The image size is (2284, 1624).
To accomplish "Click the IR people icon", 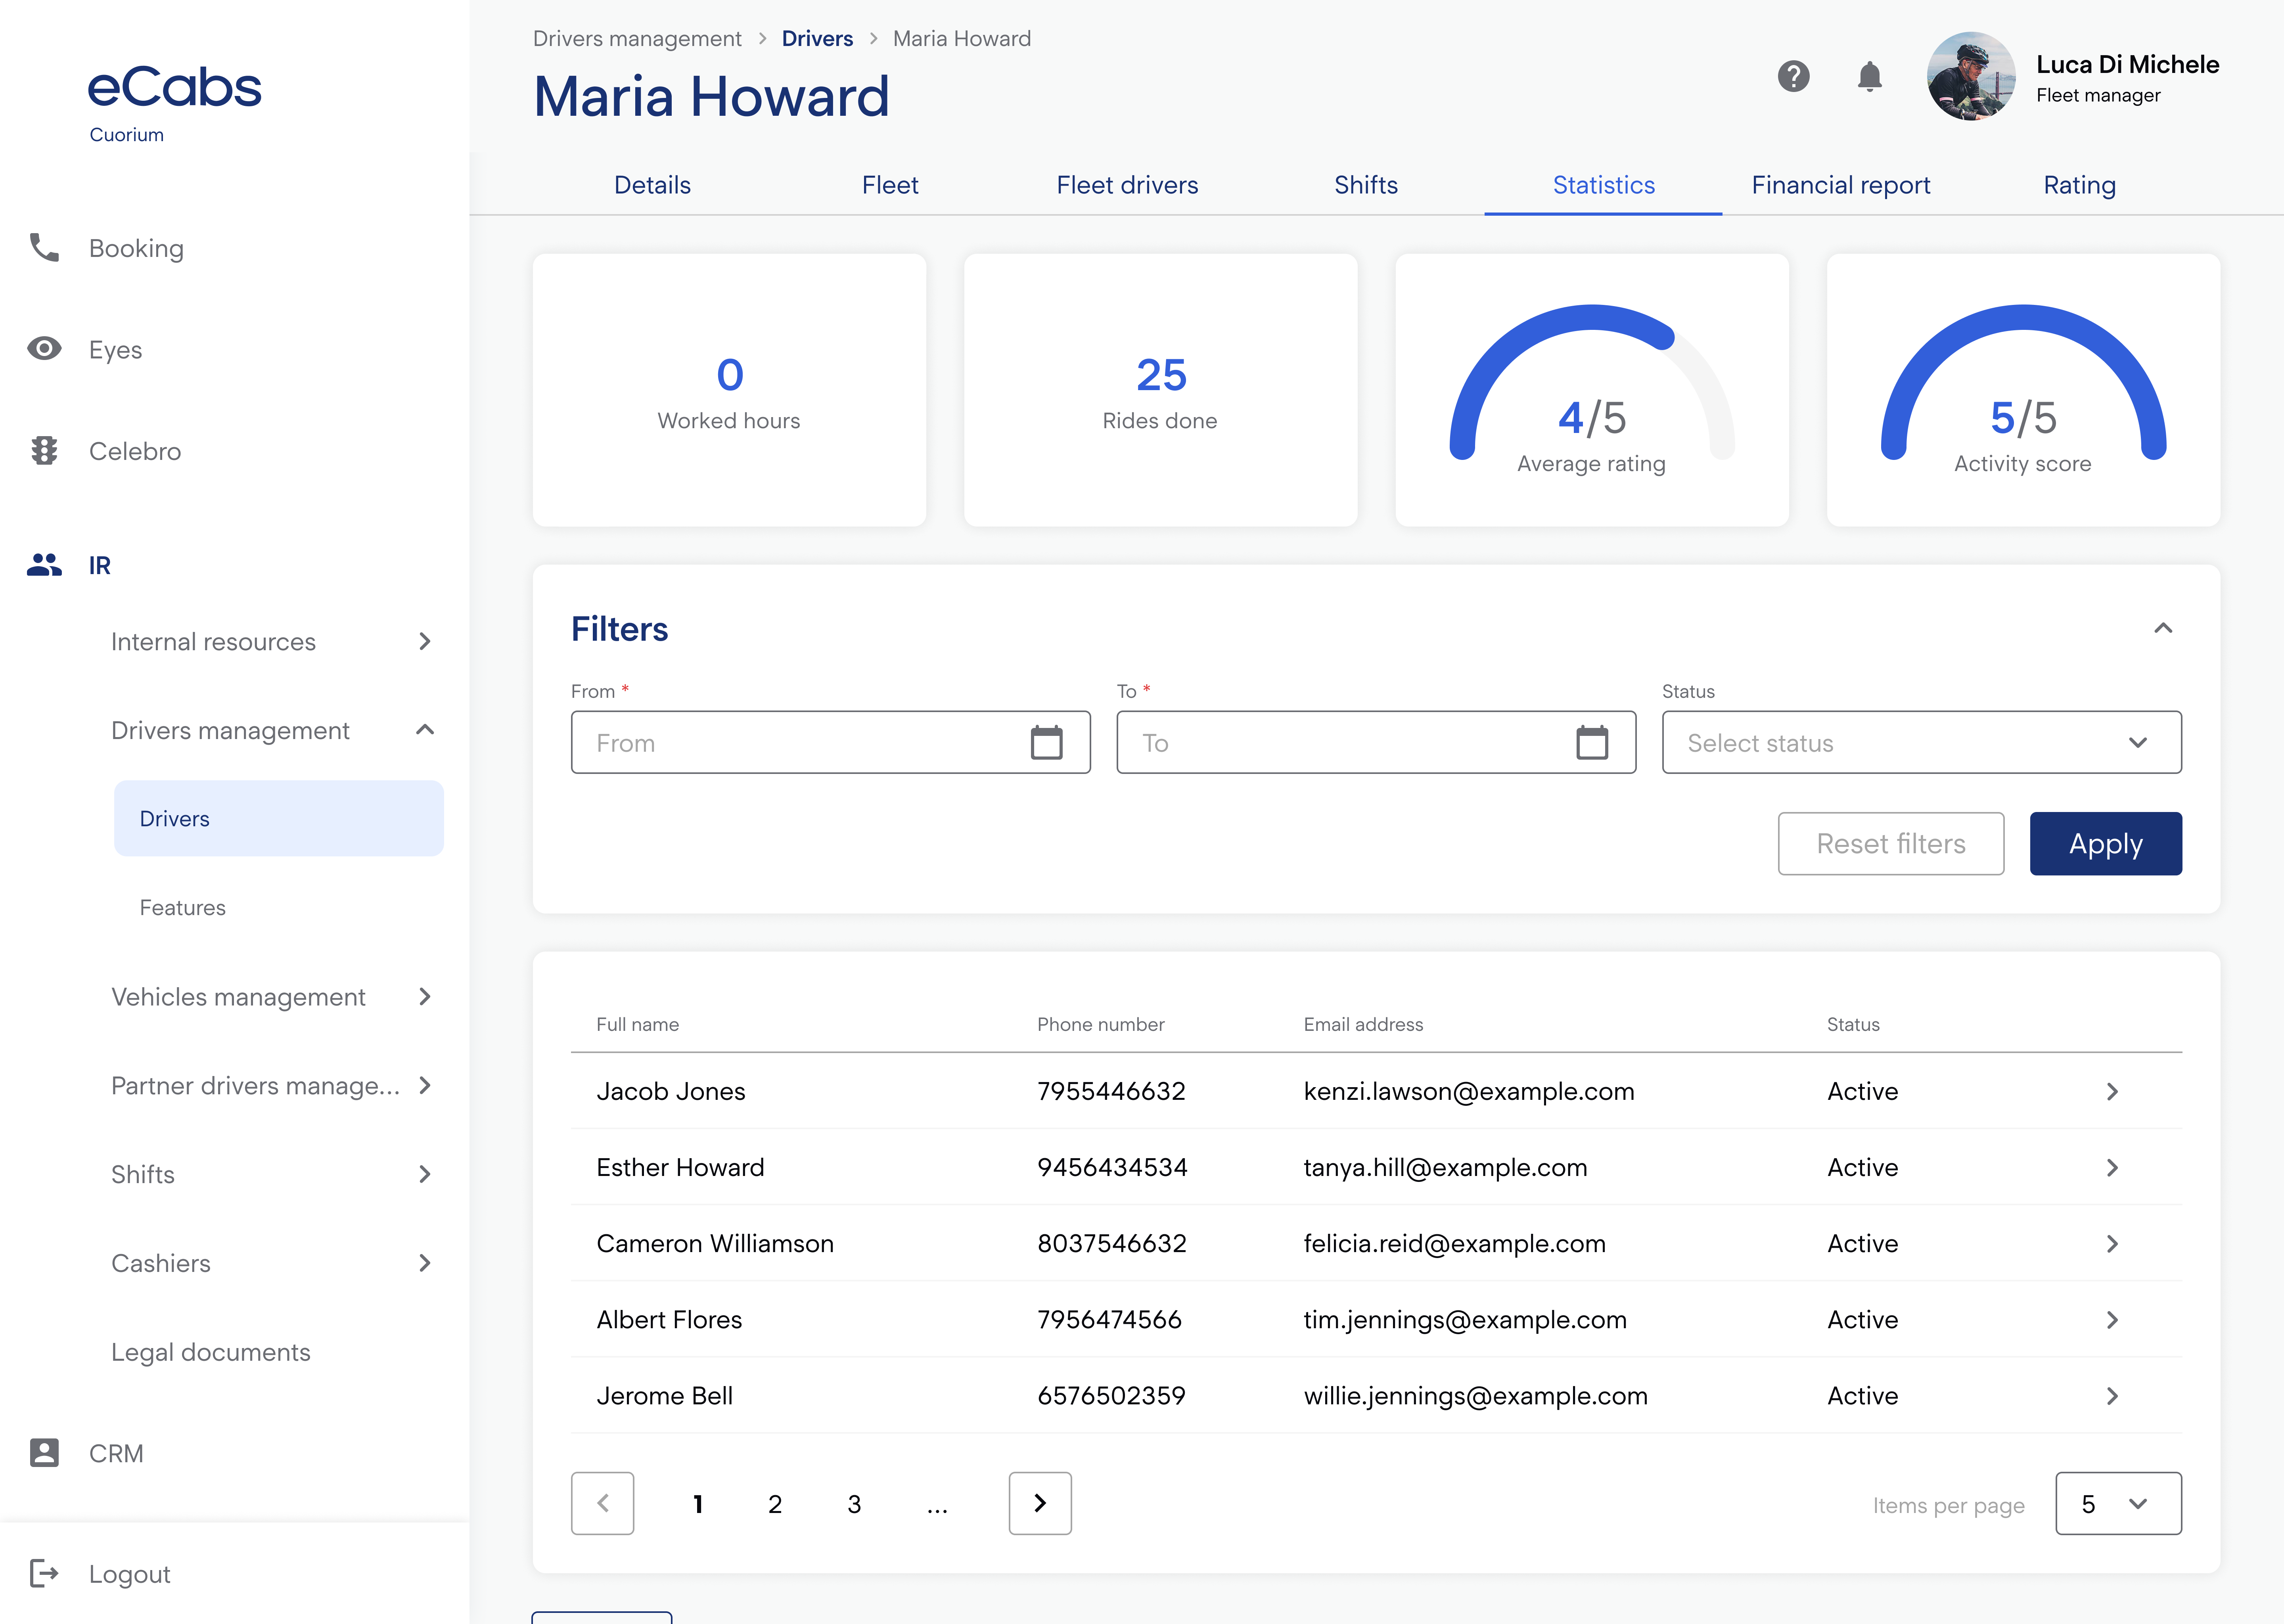I will pos(44,565).
